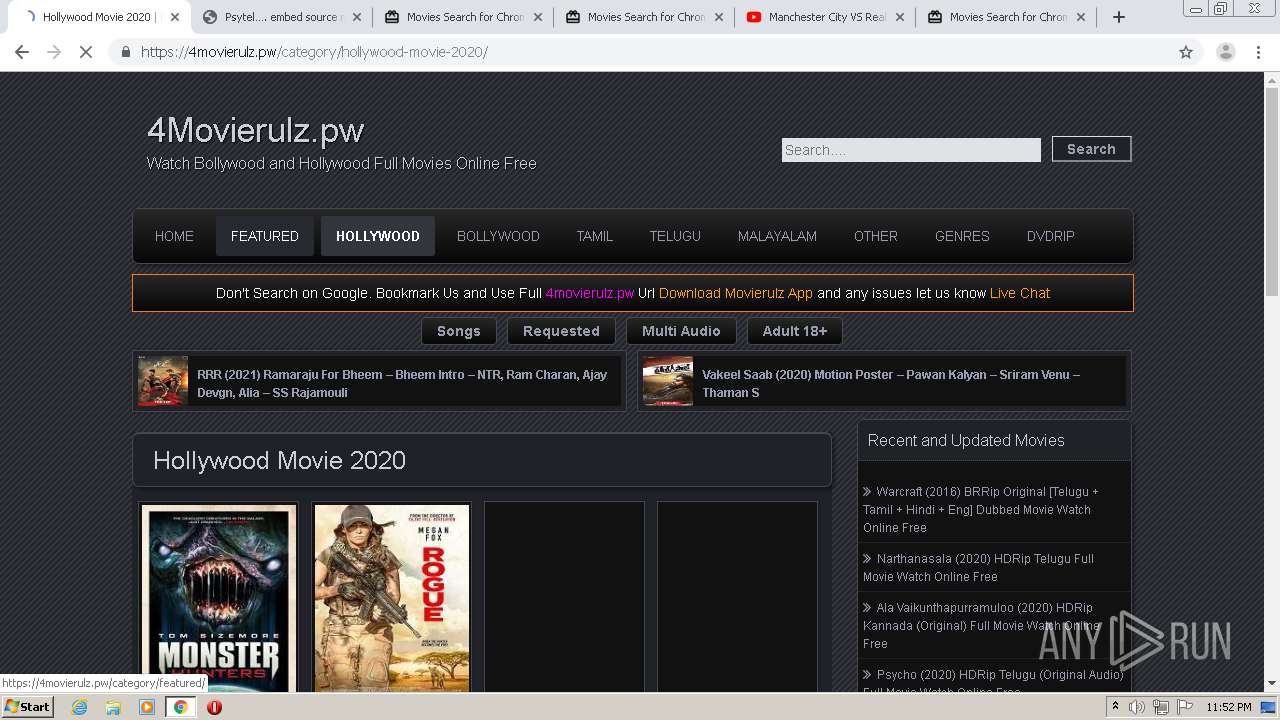Open Narthanasala (2020) HDRip link
The width and height of the screenshot is (1280, 720).
(978, 567)
